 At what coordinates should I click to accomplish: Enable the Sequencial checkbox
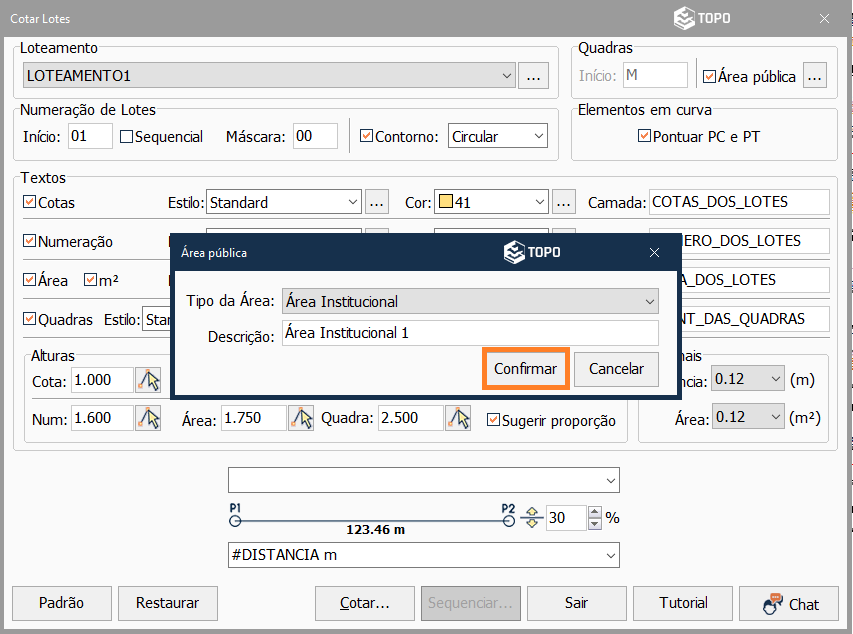click(x=127, y=137)
